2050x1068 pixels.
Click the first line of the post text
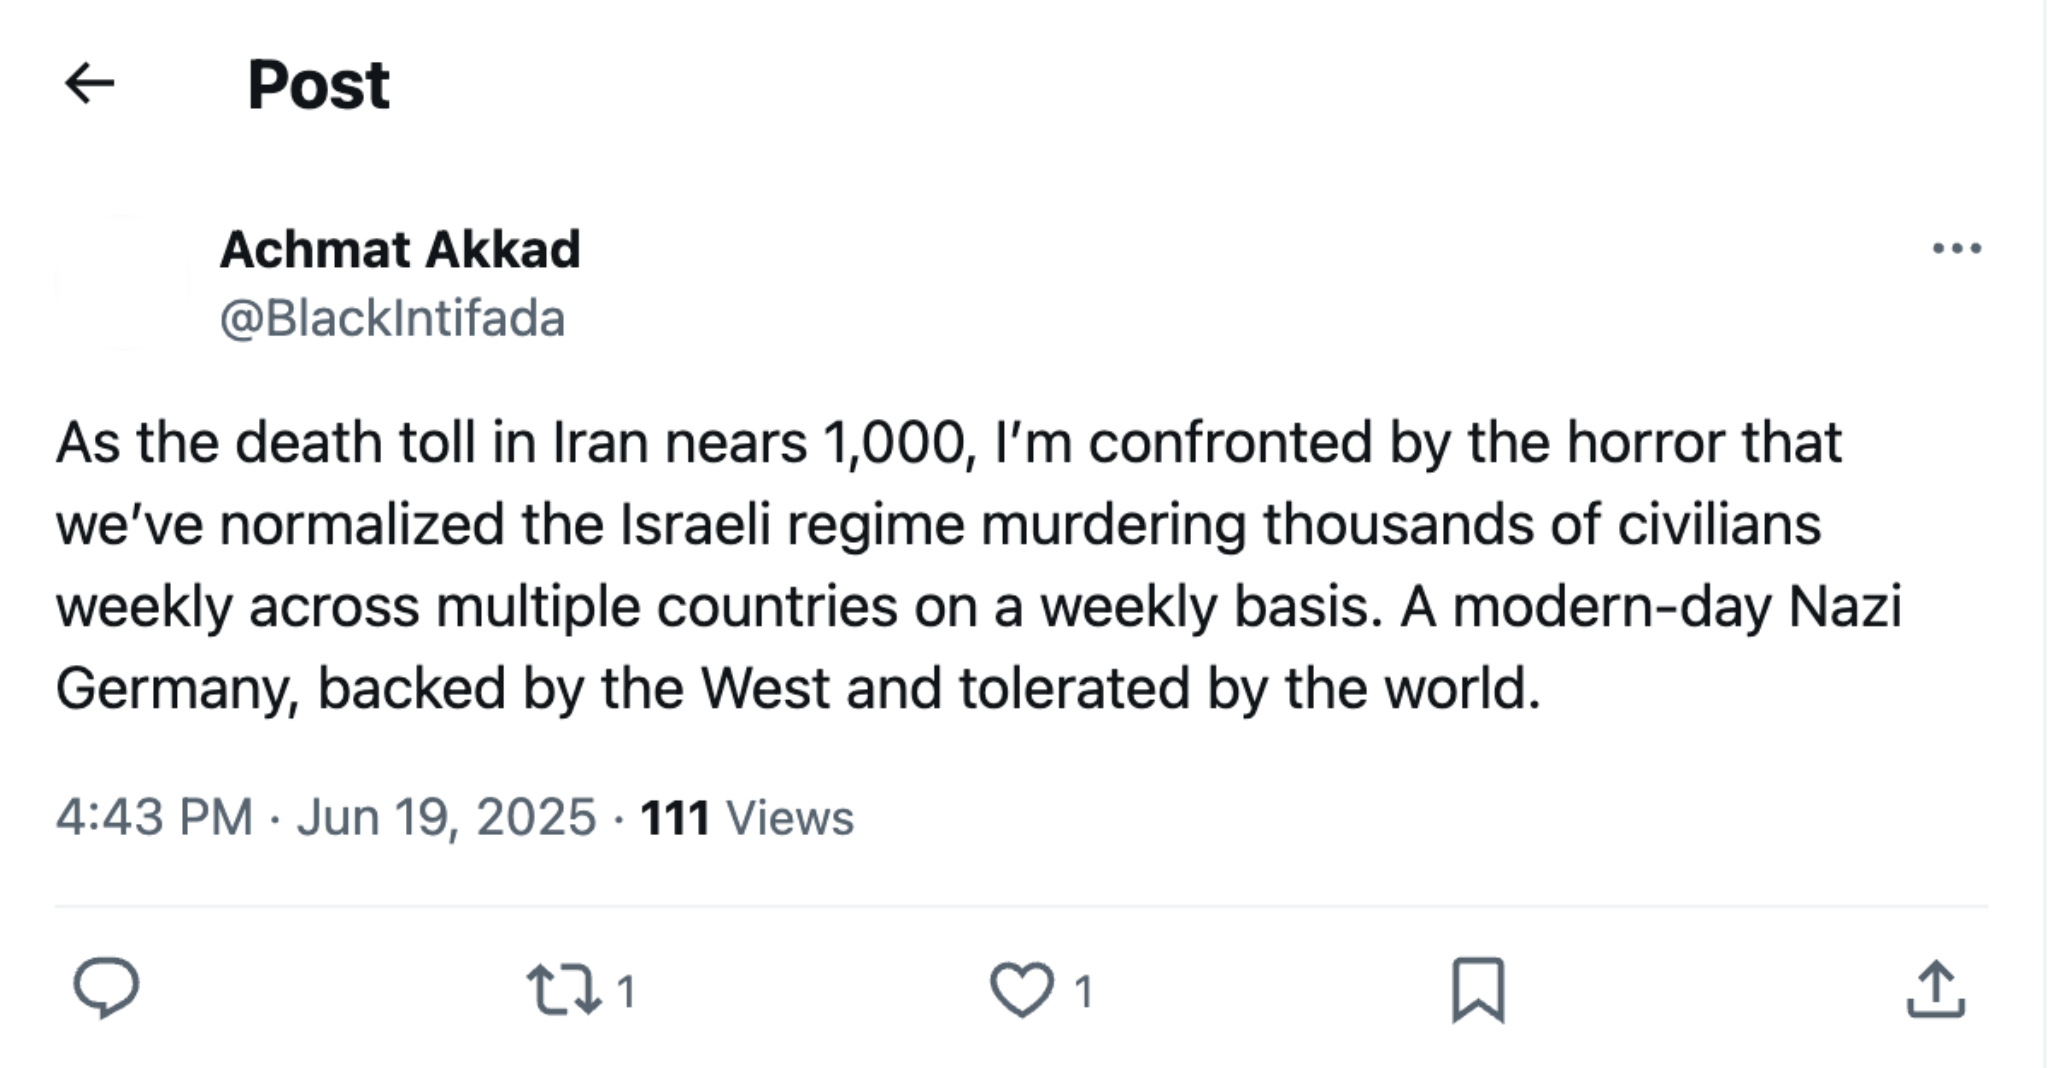click(x=948, y=442)
